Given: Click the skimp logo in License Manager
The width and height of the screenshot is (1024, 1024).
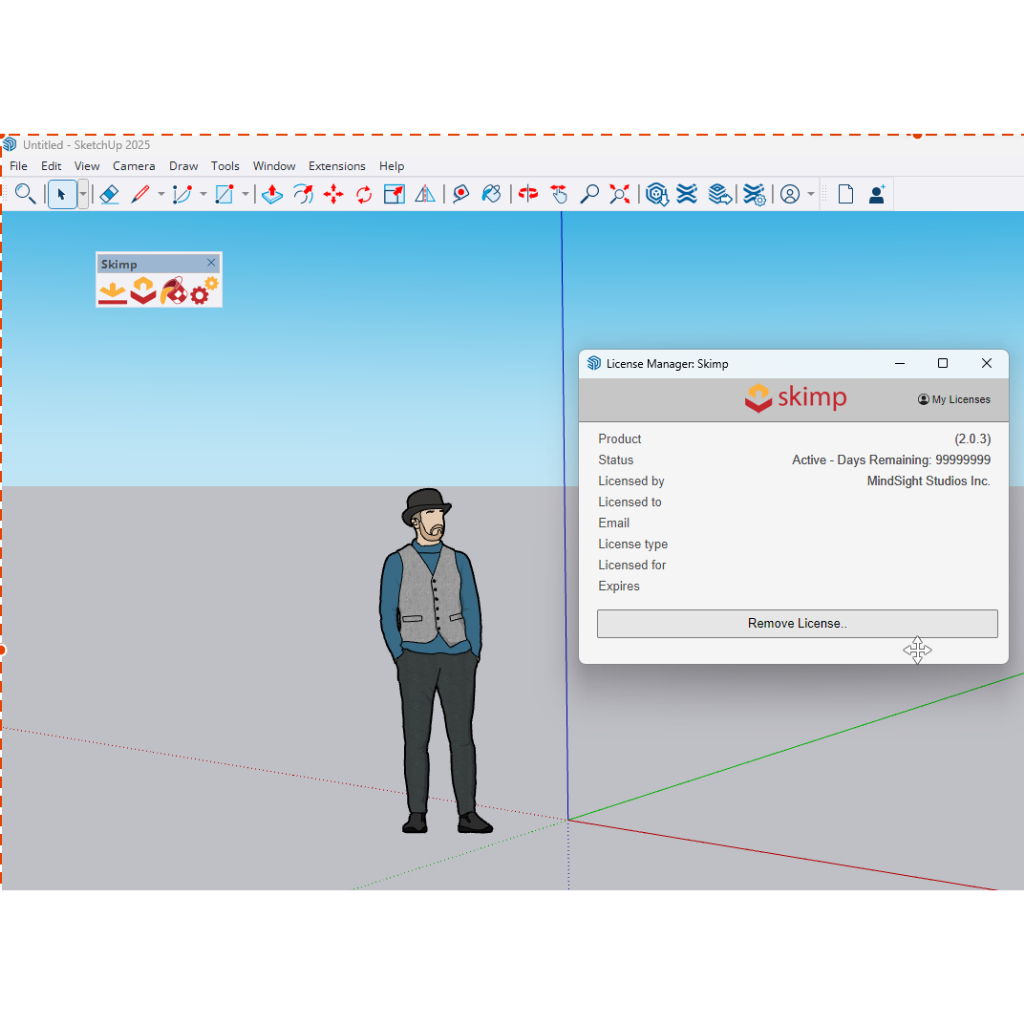Looking at the screenshot, I should pyautogui.click(x=795, y=397).
